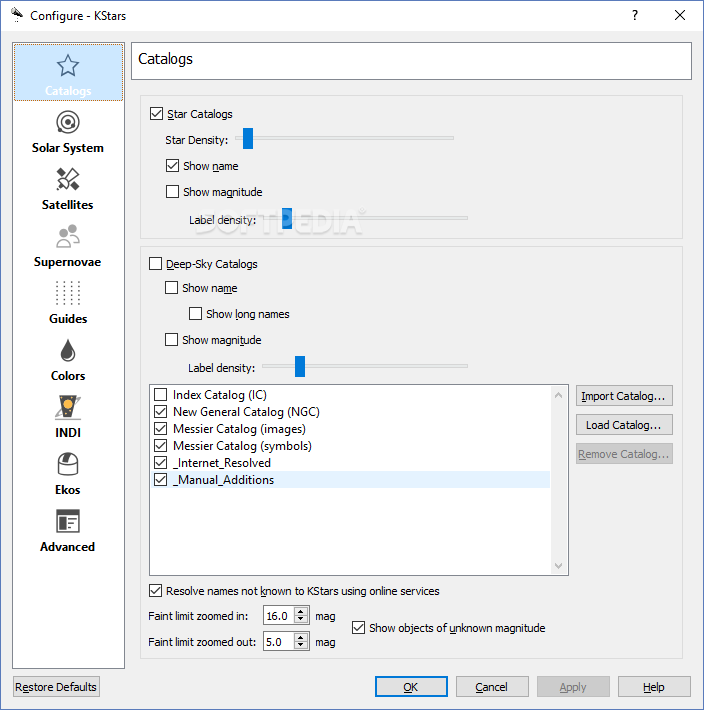
Task: Open Ekos observatory dome icon
Action: 68,464
